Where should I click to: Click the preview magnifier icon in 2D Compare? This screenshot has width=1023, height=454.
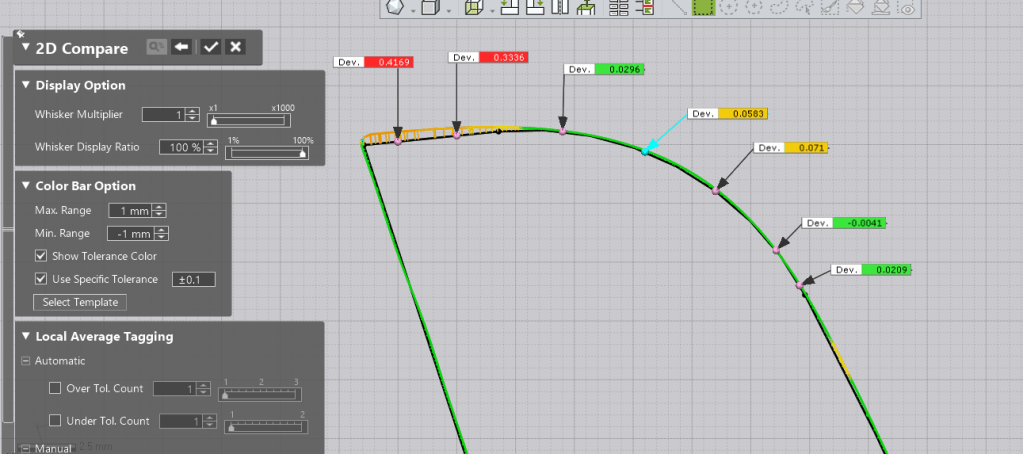(x=156, y=47)
